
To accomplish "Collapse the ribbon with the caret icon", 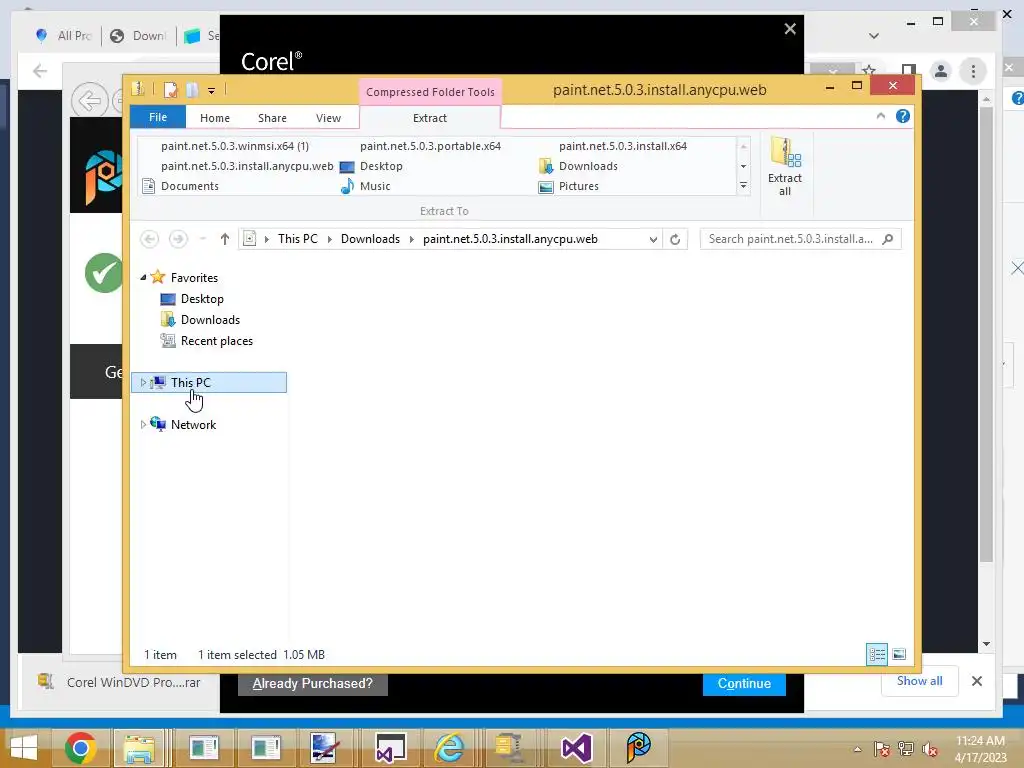I will (x=880, y=116).
